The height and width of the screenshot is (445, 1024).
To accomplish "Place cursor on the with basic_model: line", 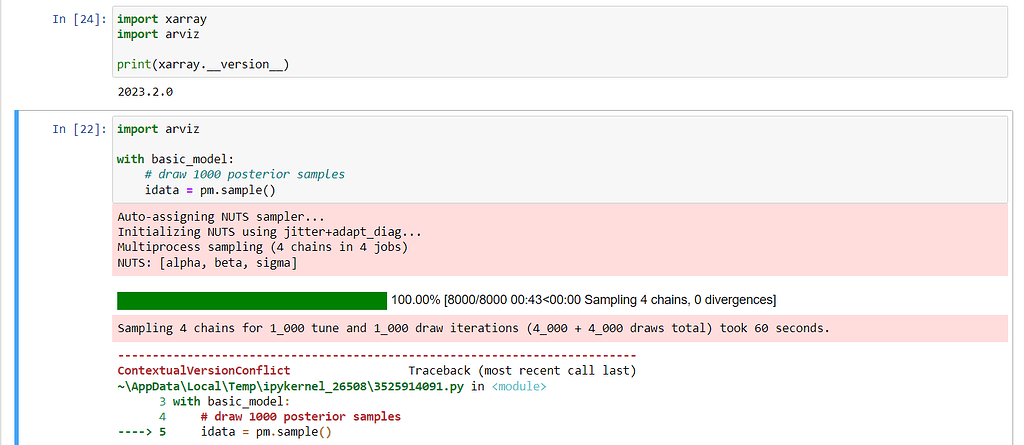I will (176, 159).
